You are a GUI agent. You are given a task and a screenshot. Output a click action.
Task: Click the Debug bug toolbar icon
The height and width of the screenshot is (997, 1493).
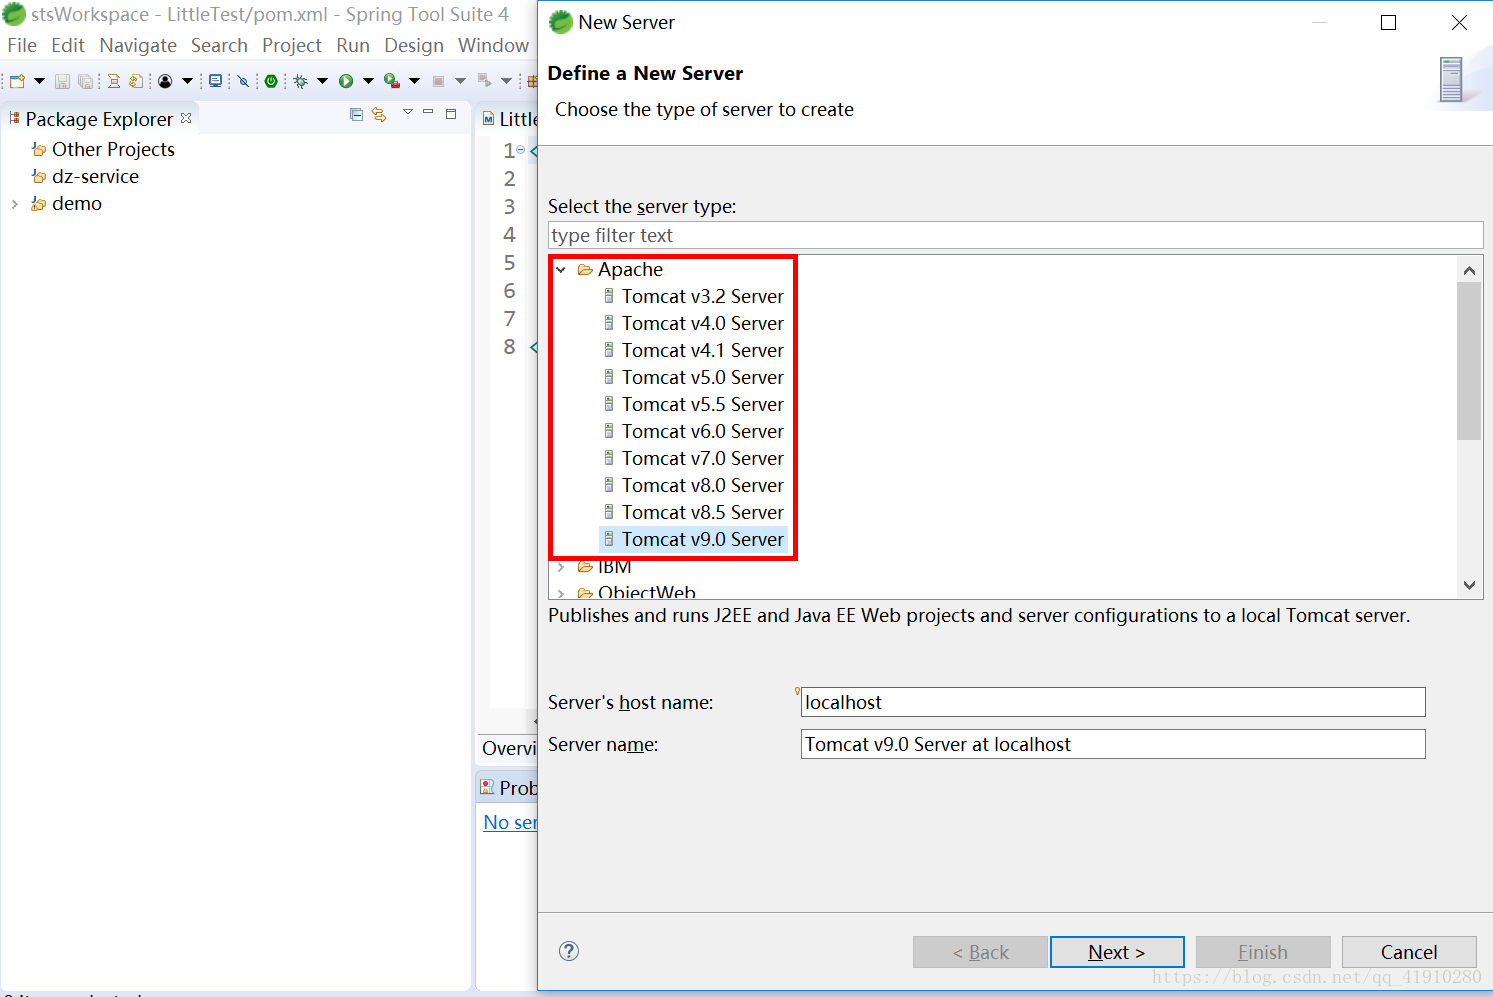(300, 81)
